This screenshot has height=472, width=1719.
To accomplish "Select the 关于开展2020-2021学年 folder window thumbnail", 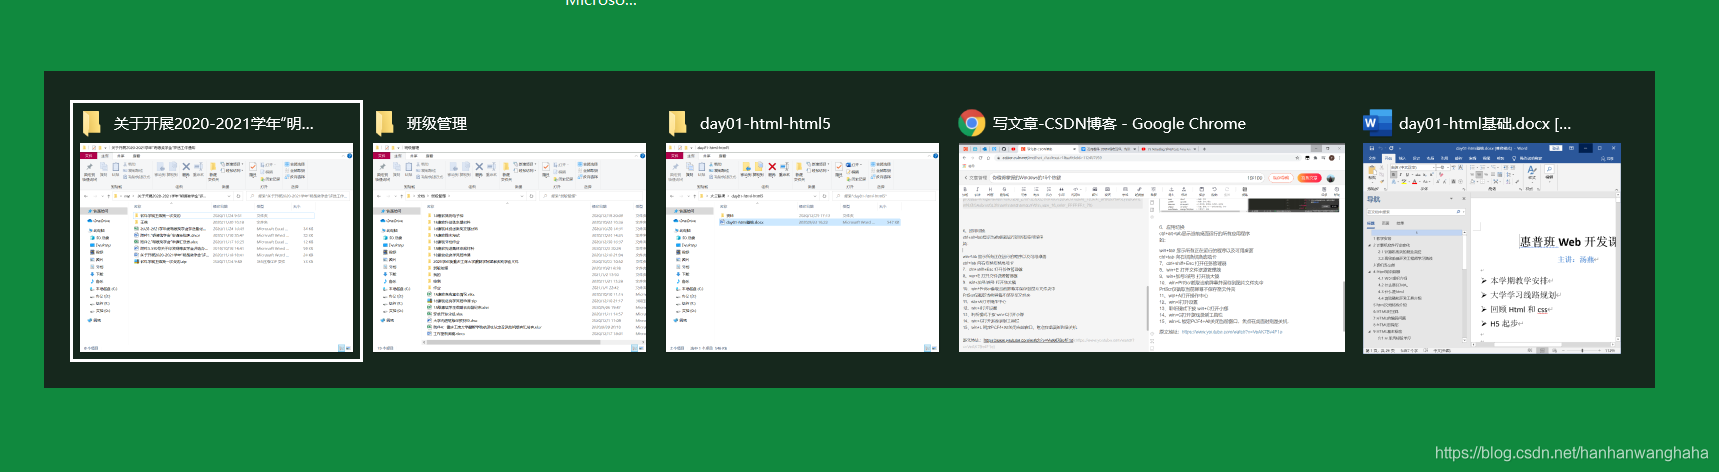I will (216, 249).
